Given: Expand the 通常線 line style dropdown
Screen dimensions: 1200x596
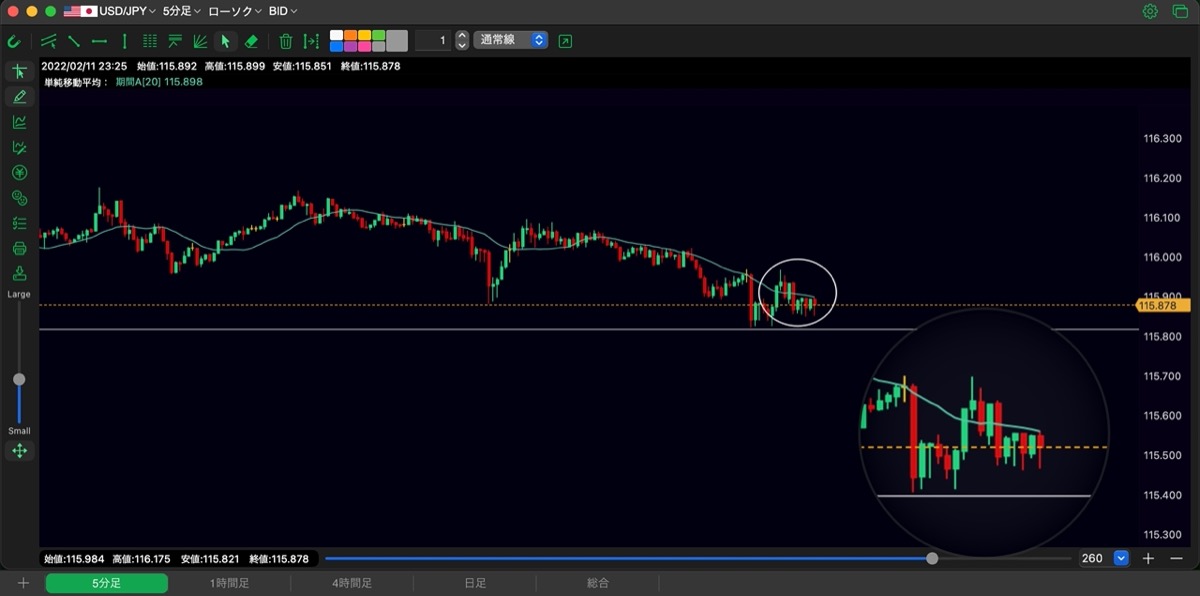Looking at the screenshot, I should 511,40.
